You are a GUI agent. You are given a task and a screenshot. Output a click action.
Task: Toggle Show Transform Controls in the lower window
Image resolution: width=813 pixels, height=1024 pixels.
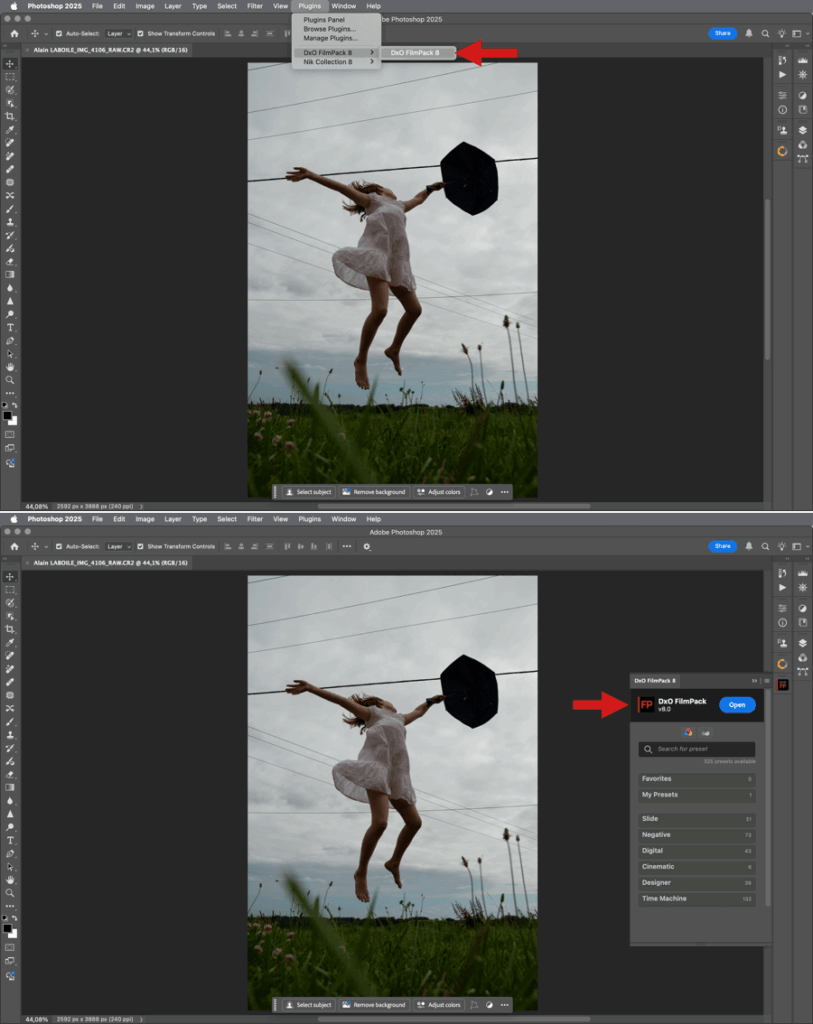(x=141, y=547)
